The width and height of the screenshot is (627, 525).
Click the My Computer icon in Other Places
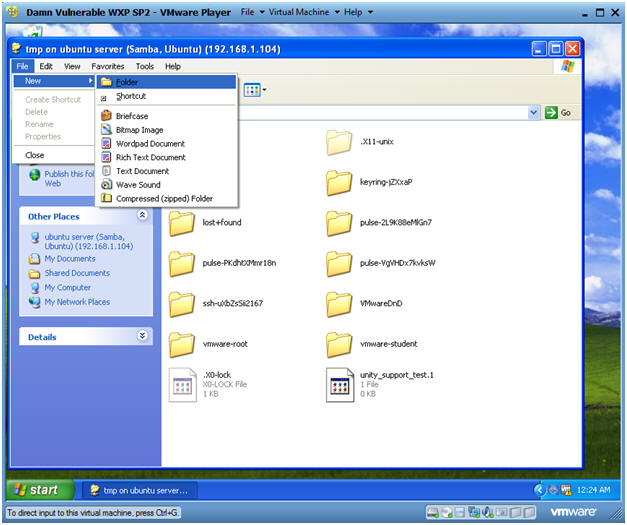click(34, 288)
